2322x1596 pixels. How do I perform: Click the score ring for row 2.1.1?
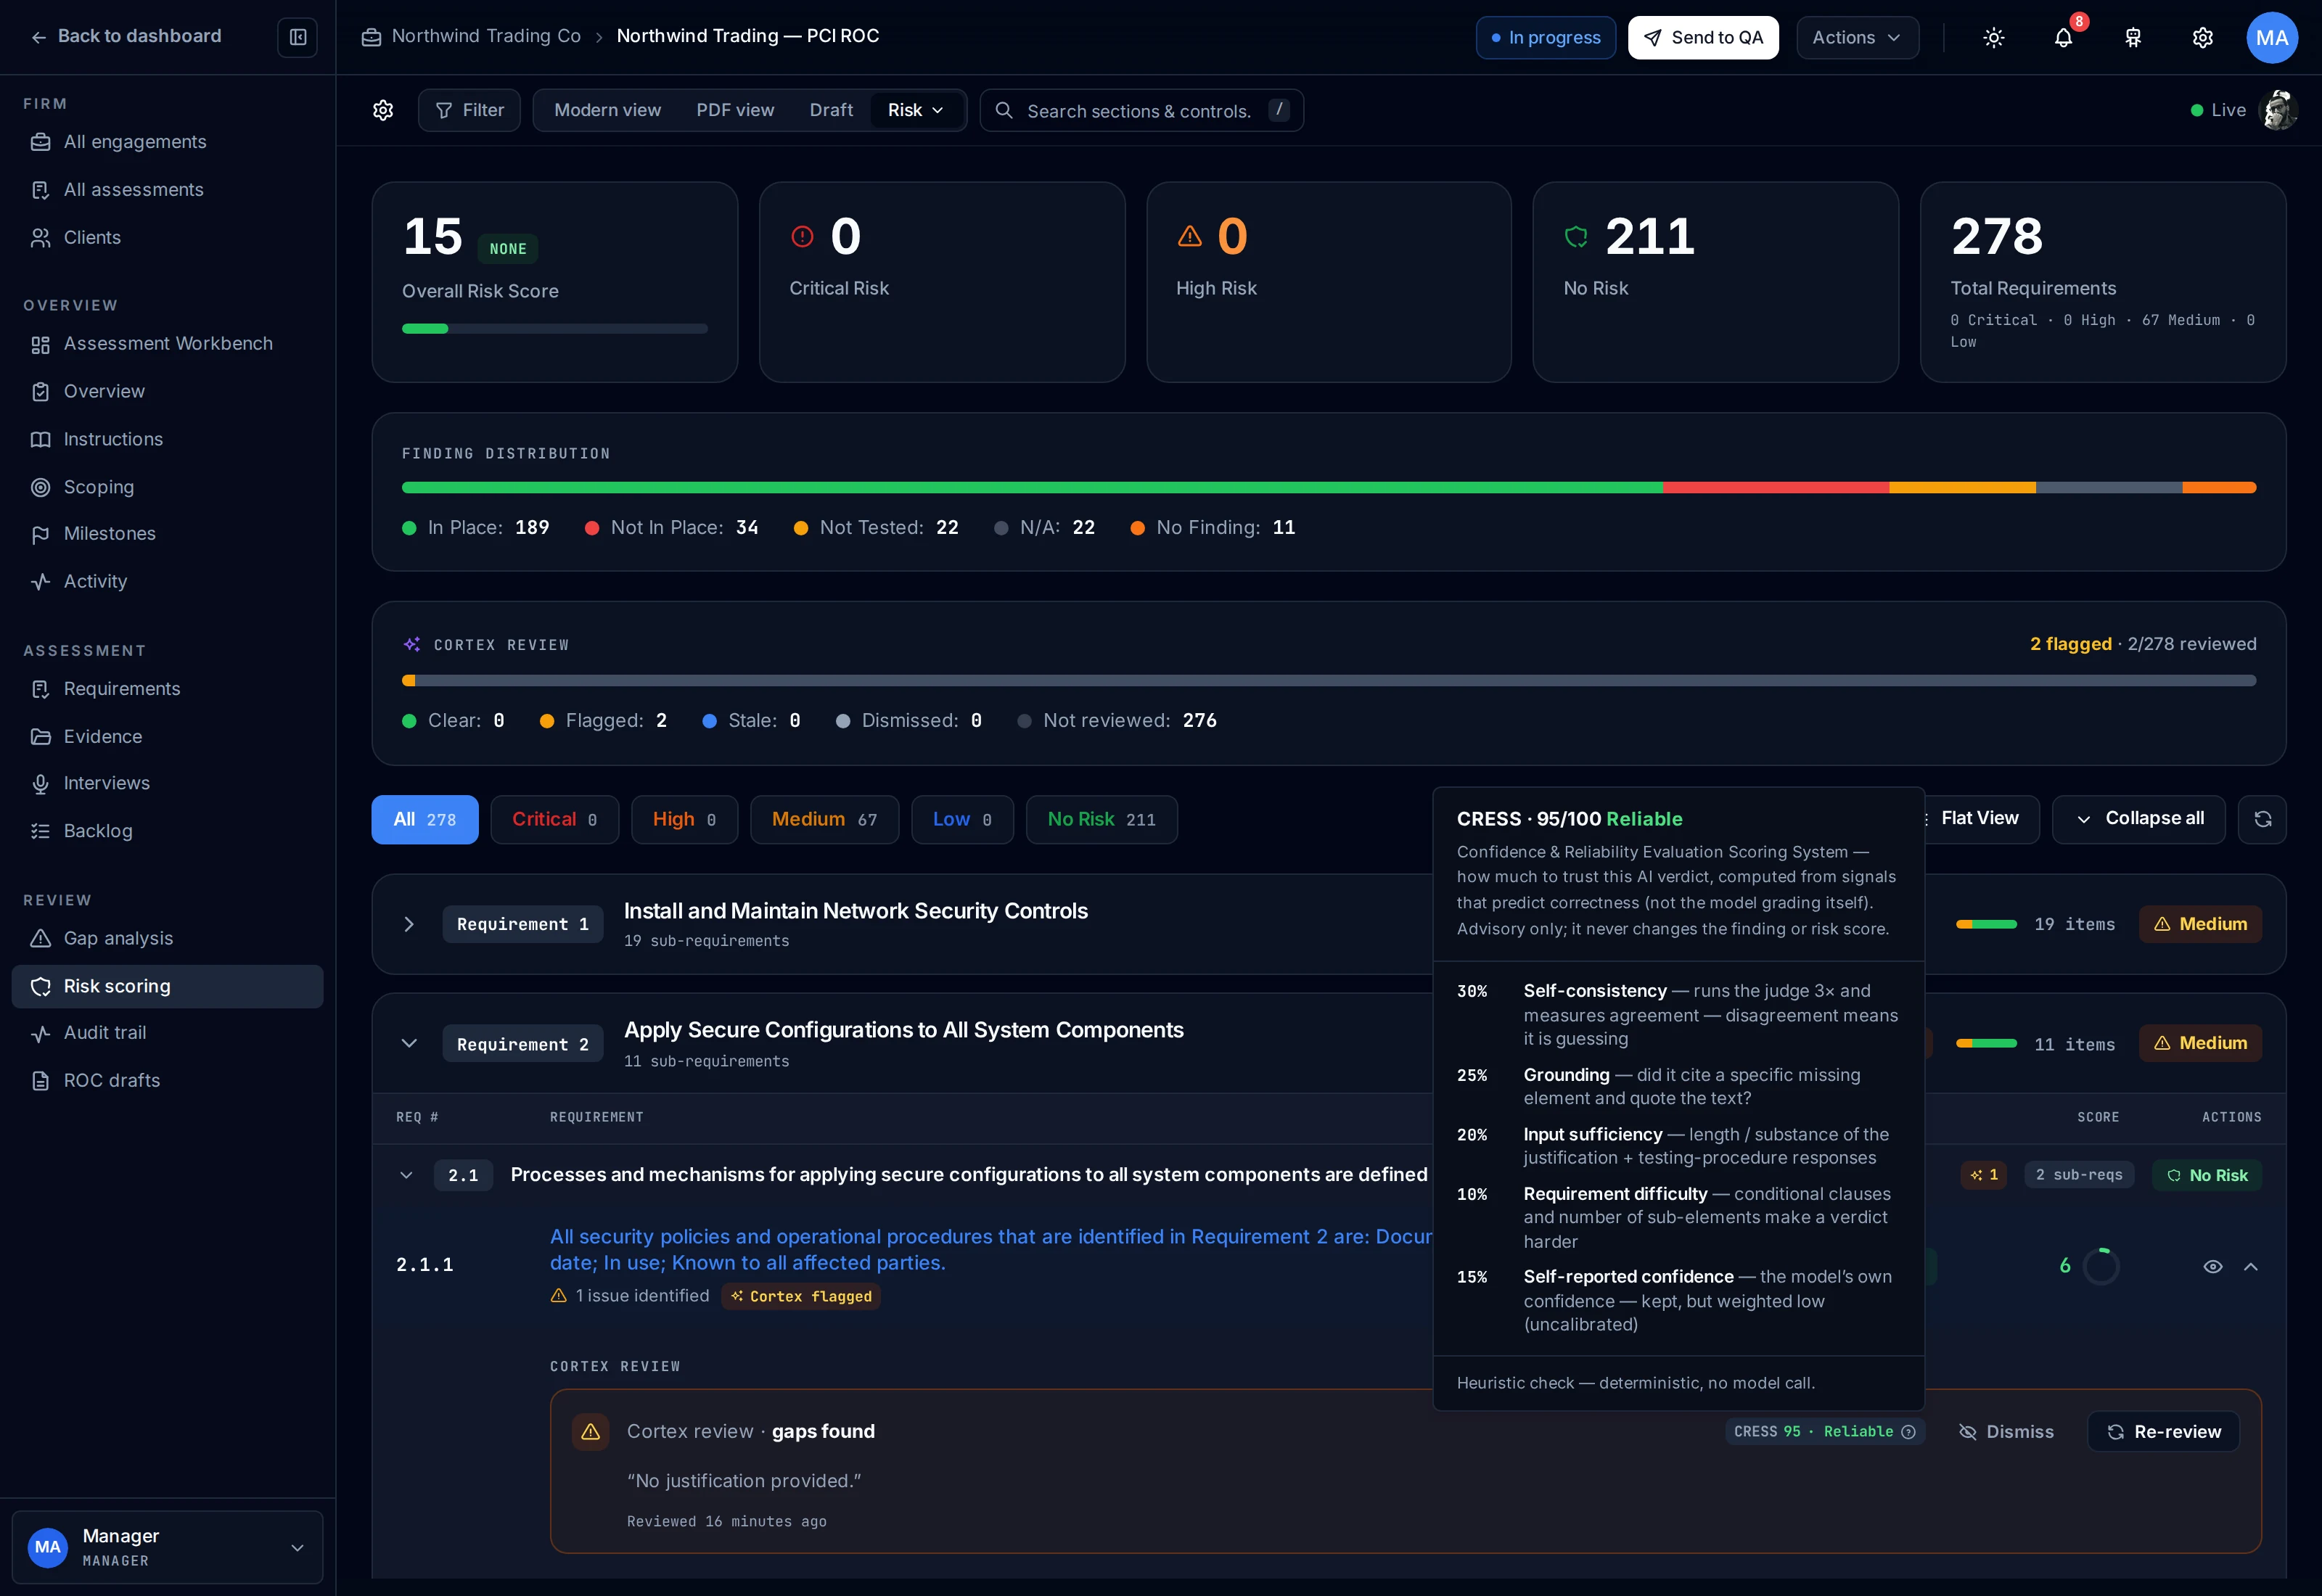tap(2100, 1267)
